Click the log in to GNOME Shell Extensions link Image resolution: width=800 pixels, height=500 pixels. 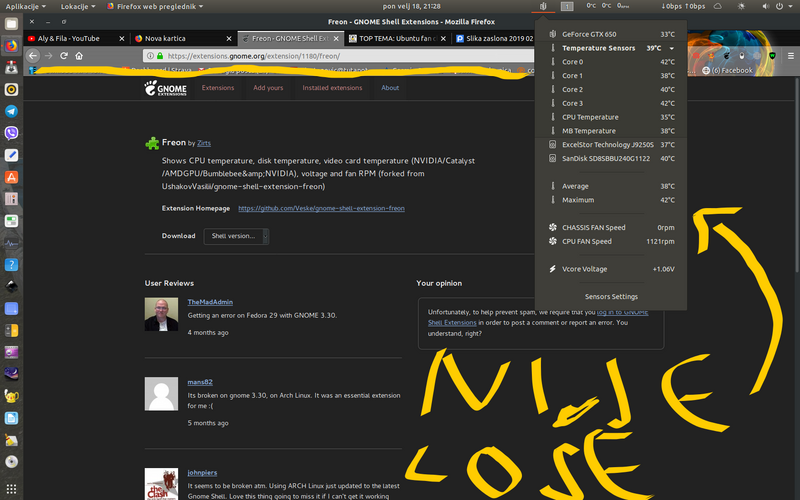538,317
